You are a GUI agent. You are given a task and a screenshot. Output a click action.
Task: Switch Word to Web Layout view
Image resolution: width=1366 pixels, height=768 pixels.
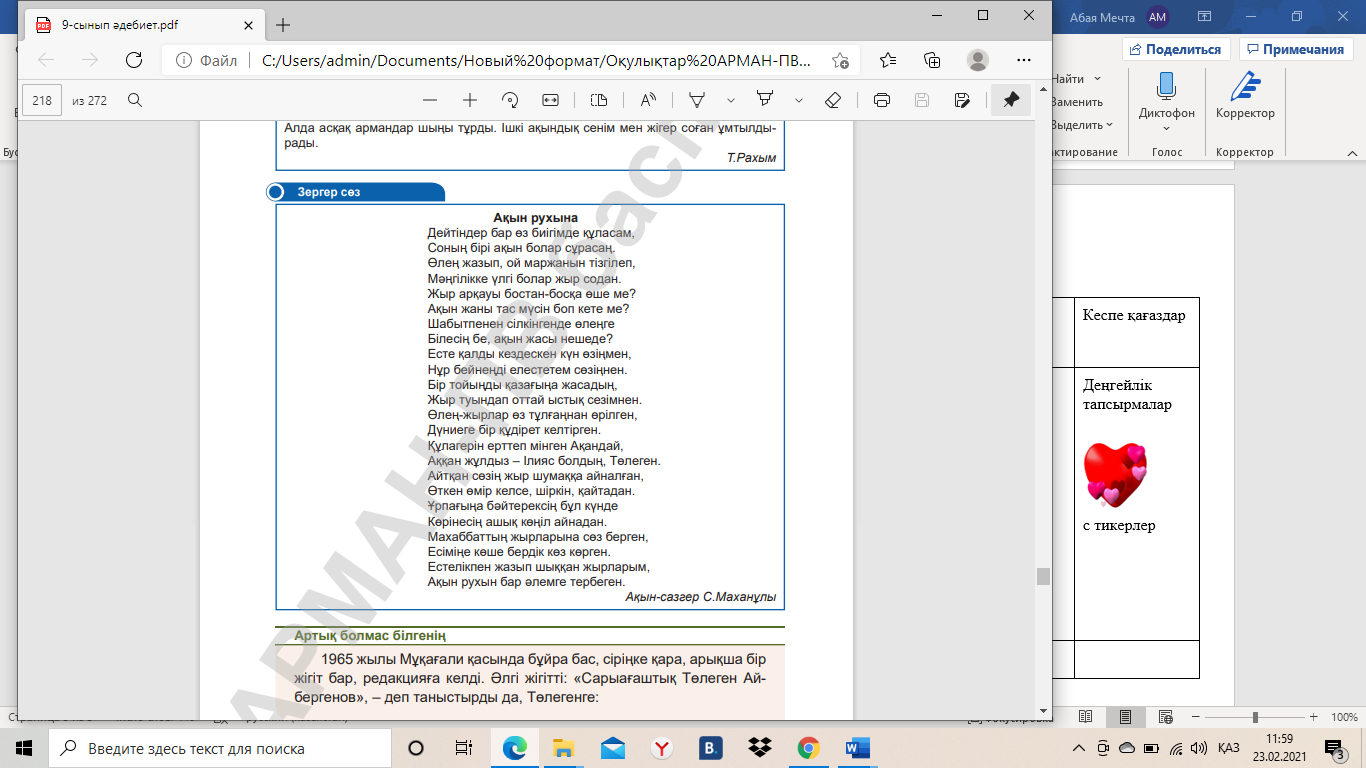click(x=1165, y=717)
